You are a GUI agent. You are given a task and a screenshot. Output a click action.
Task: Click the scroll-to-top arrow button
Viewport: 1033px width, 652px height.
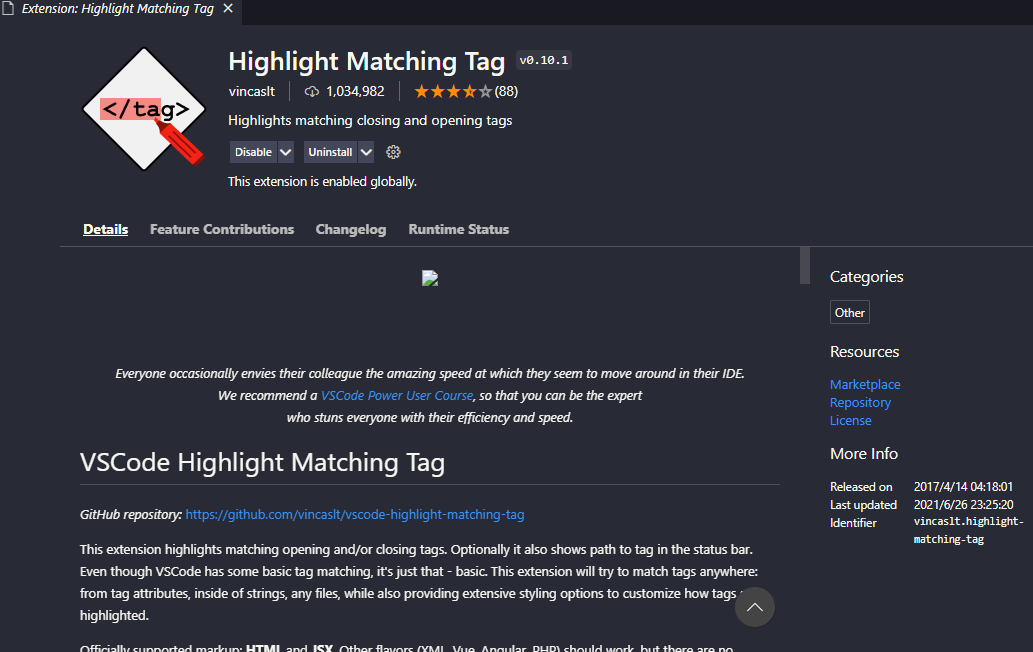click(x=755, y=607)
